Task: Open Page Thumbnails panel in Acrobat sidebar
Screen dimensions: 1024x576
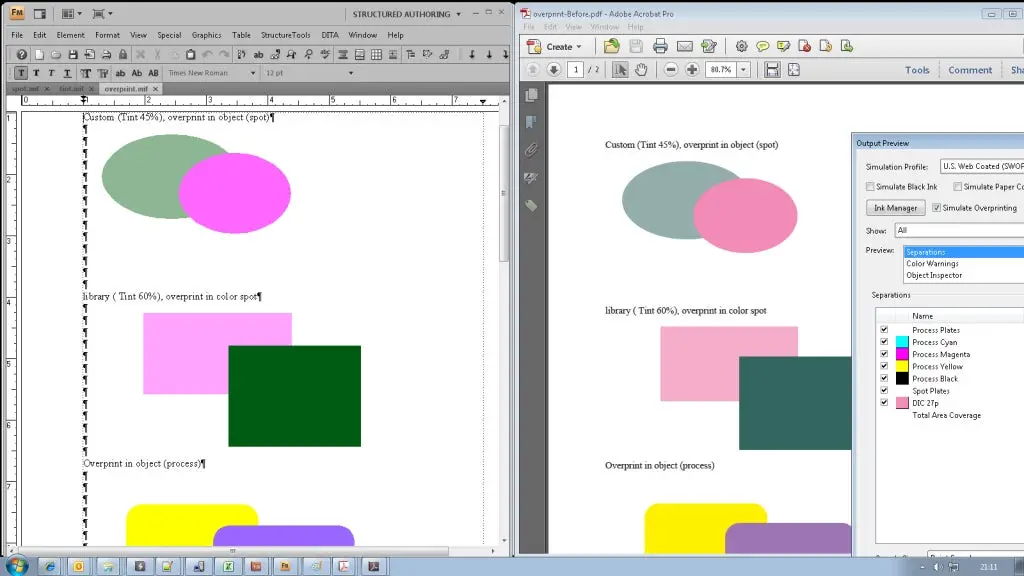Action: click(x=532, y=95)
